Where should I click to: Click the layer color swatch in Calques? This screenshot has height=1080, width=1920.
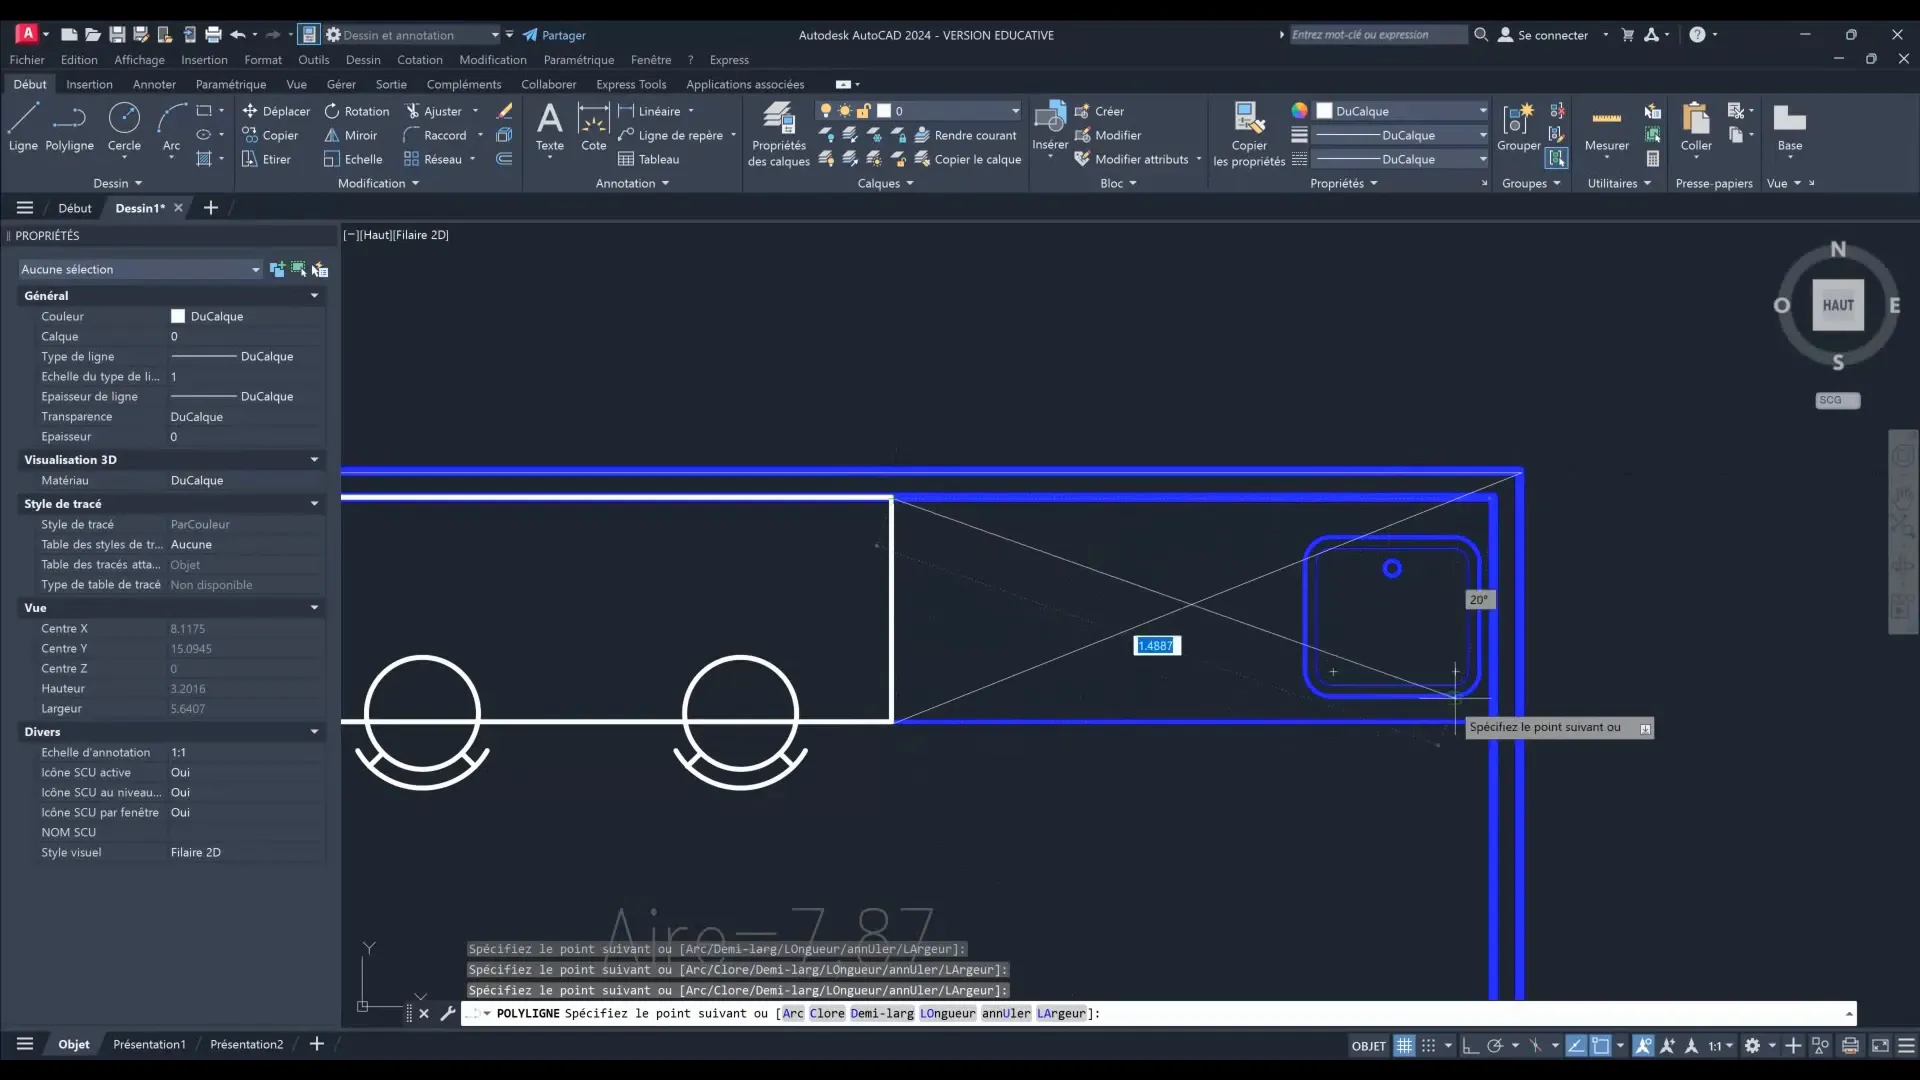coord(884,111)
